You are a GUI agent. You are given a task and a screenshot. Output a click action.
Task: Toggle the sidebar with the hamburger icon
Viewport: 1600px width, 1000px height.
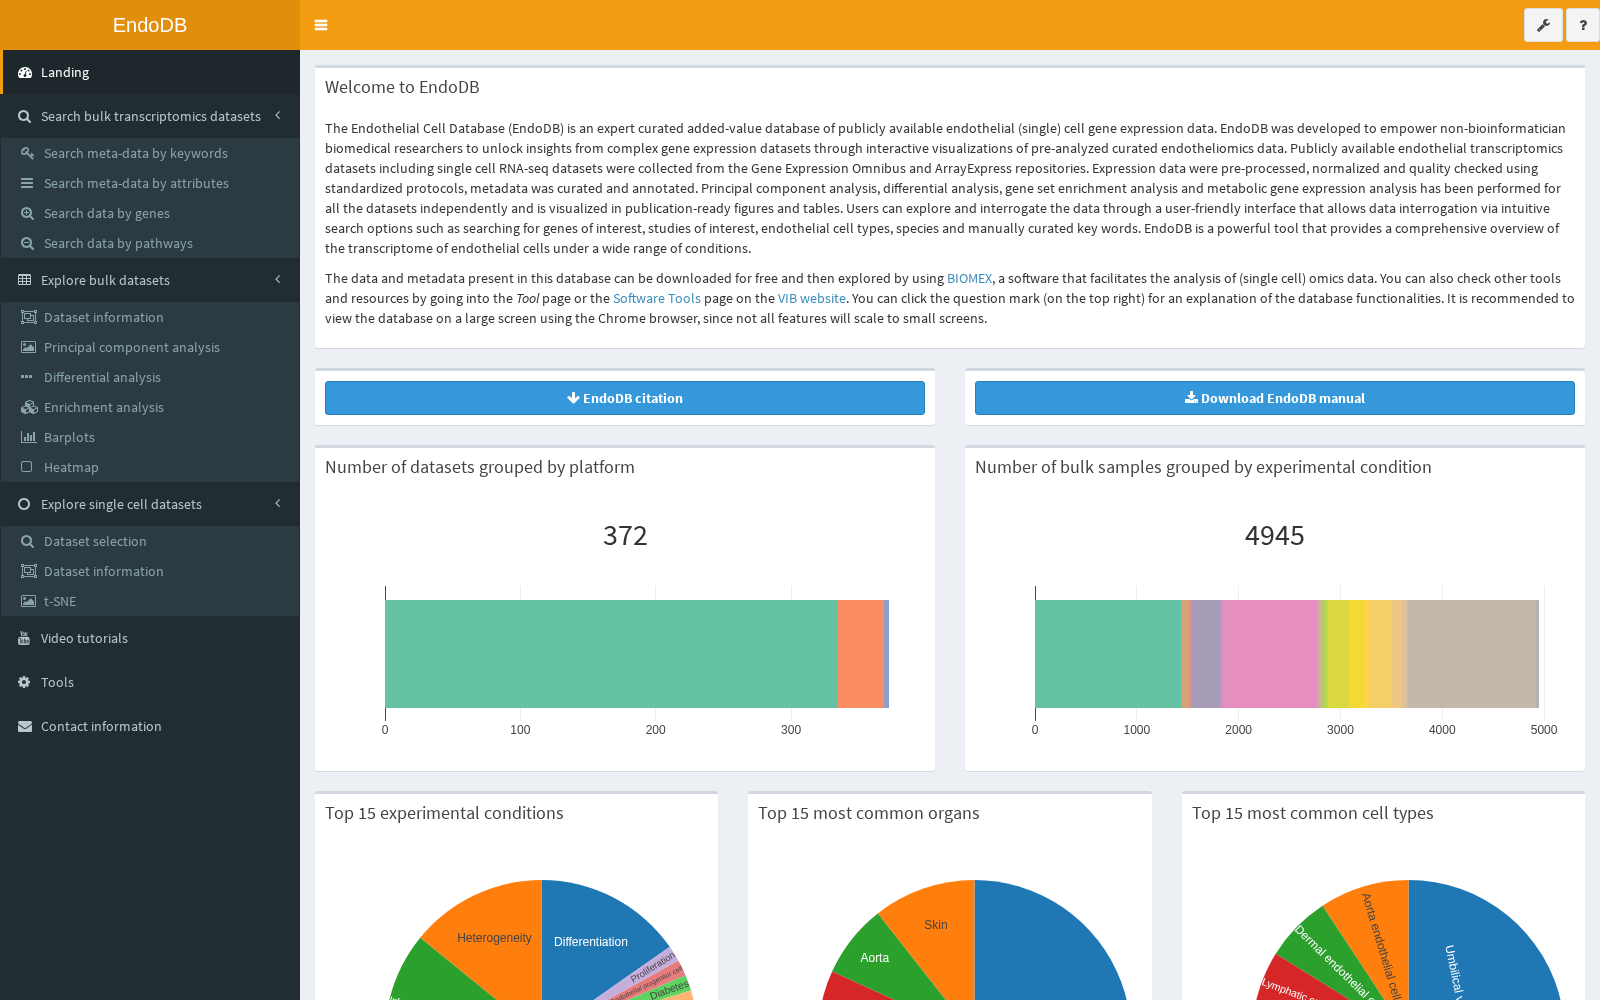tap(321, 25)
